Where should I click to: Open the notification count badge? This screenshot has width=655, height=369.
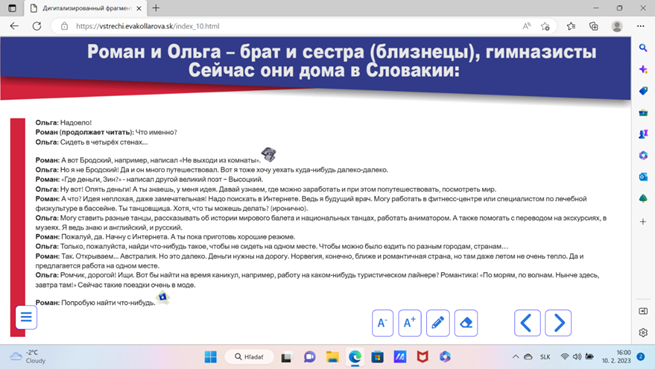[641, 356]
